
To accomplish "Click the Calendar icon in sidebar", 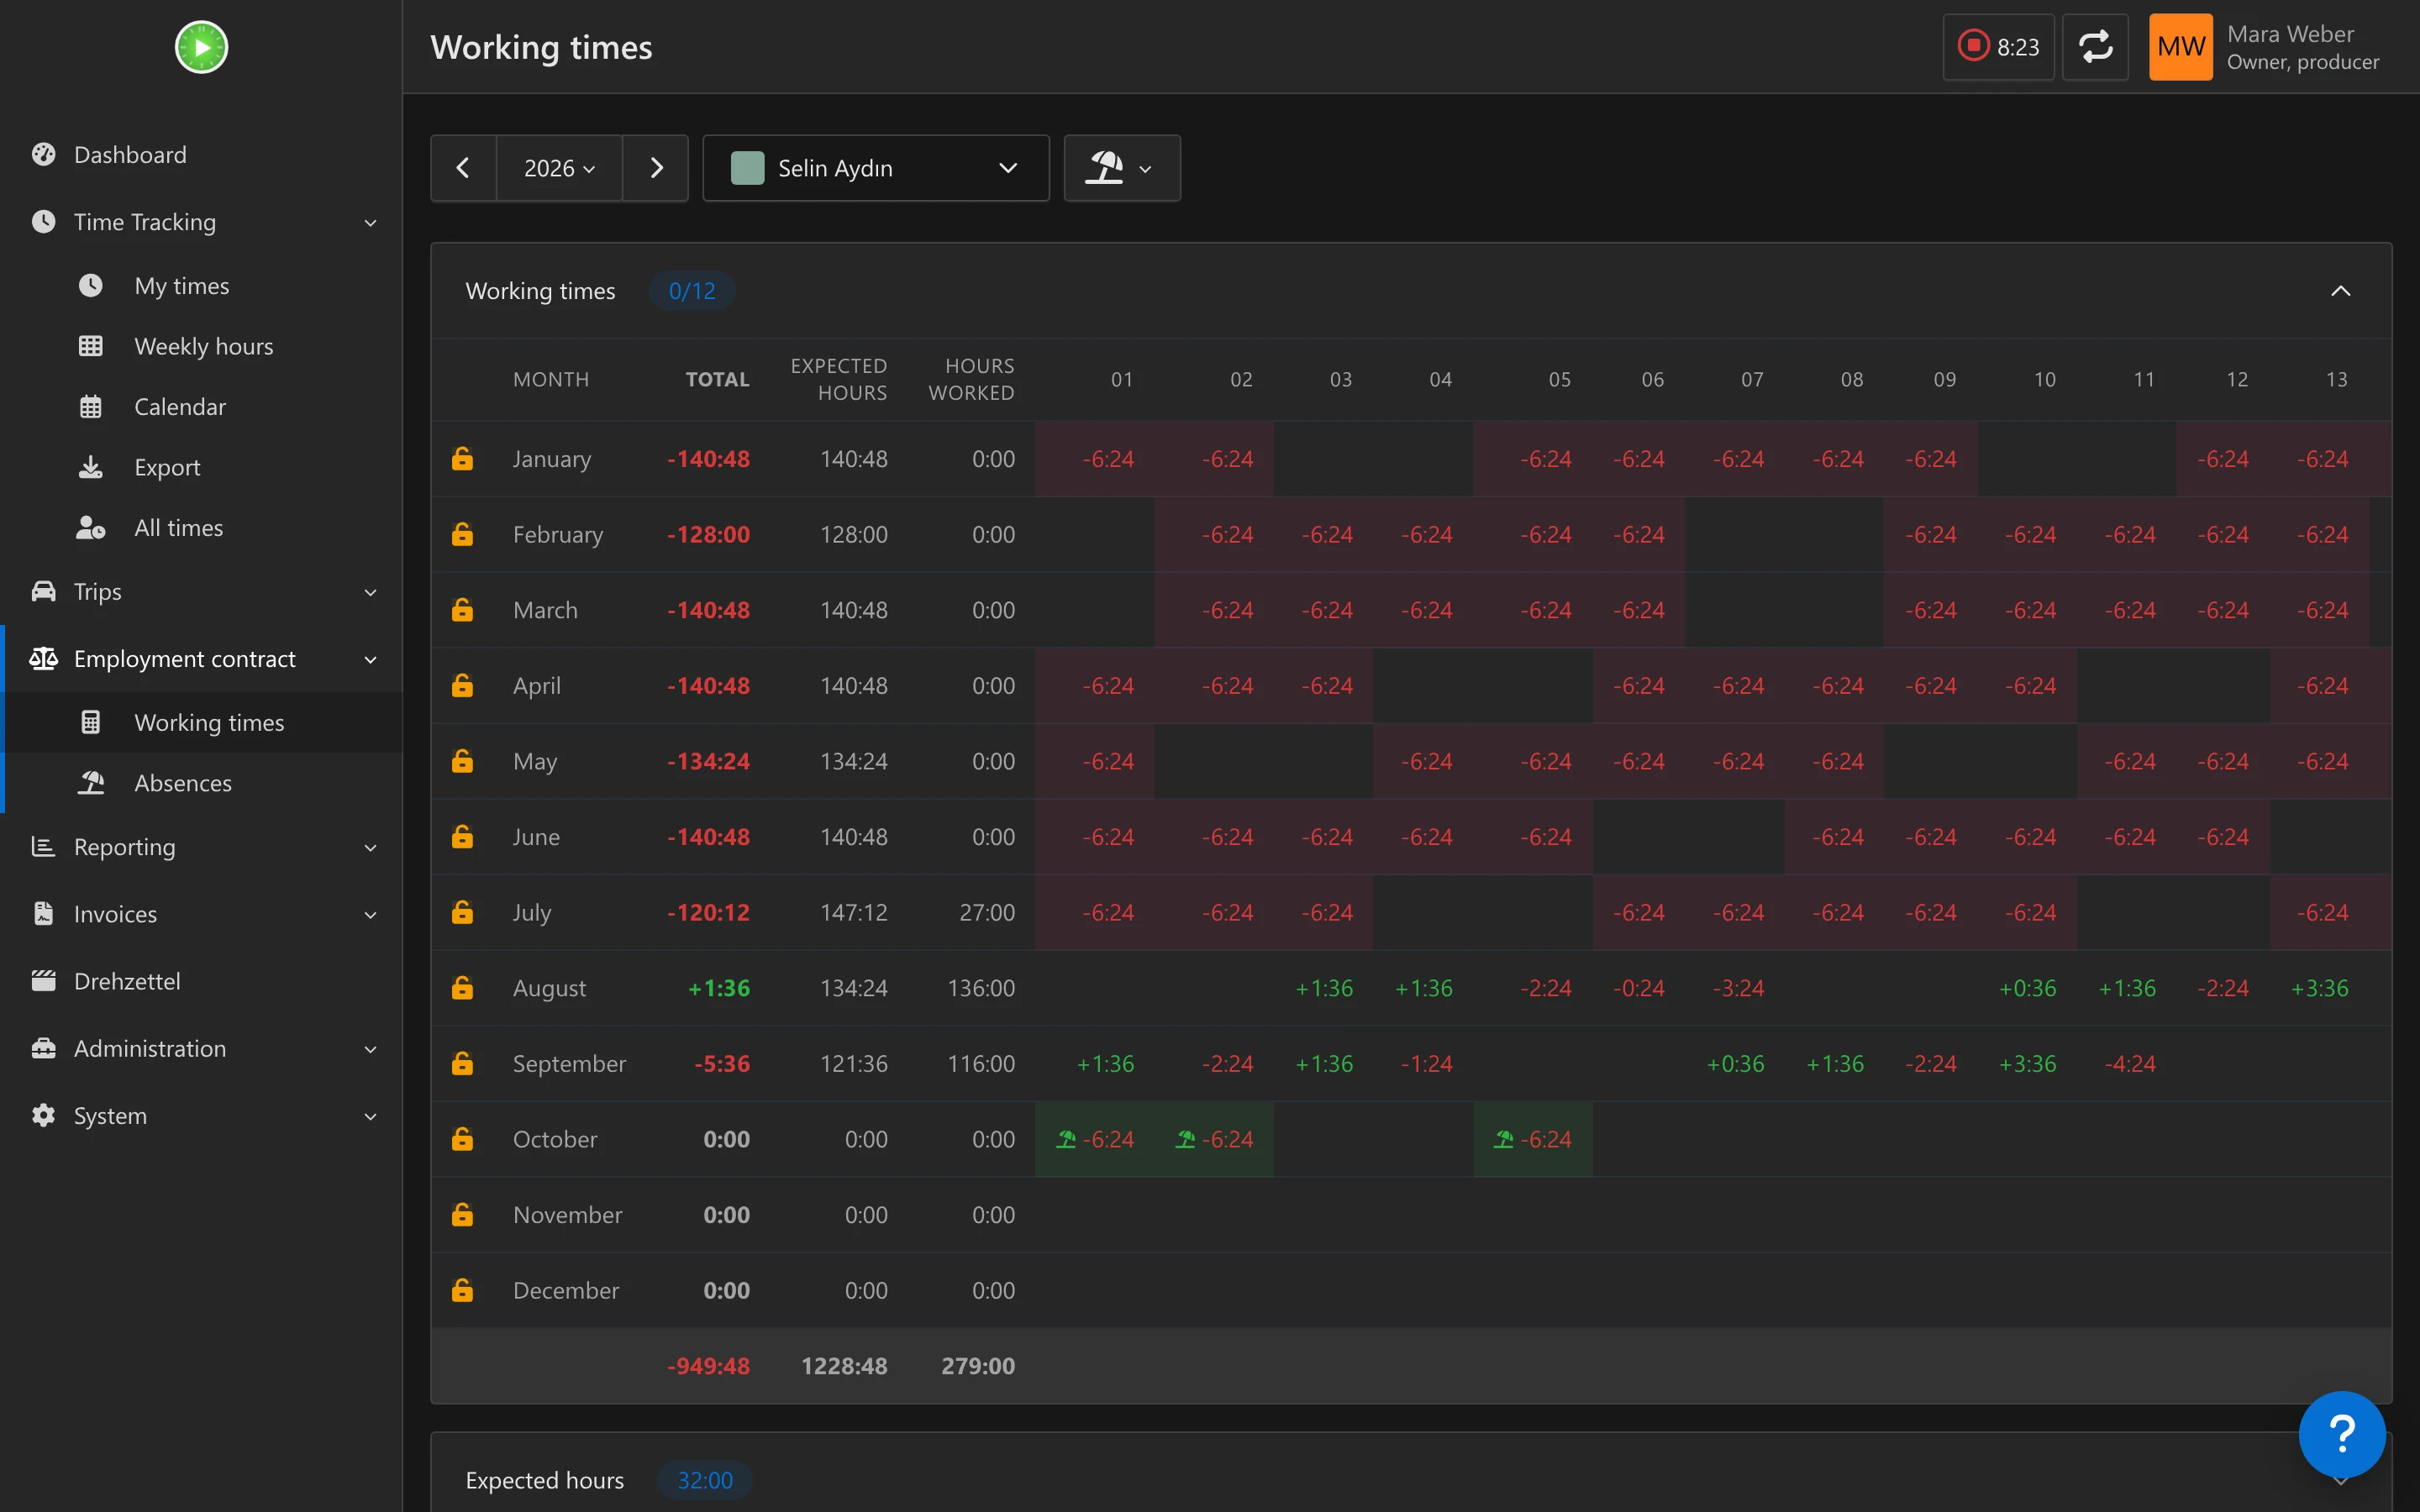I will point(91,407).
